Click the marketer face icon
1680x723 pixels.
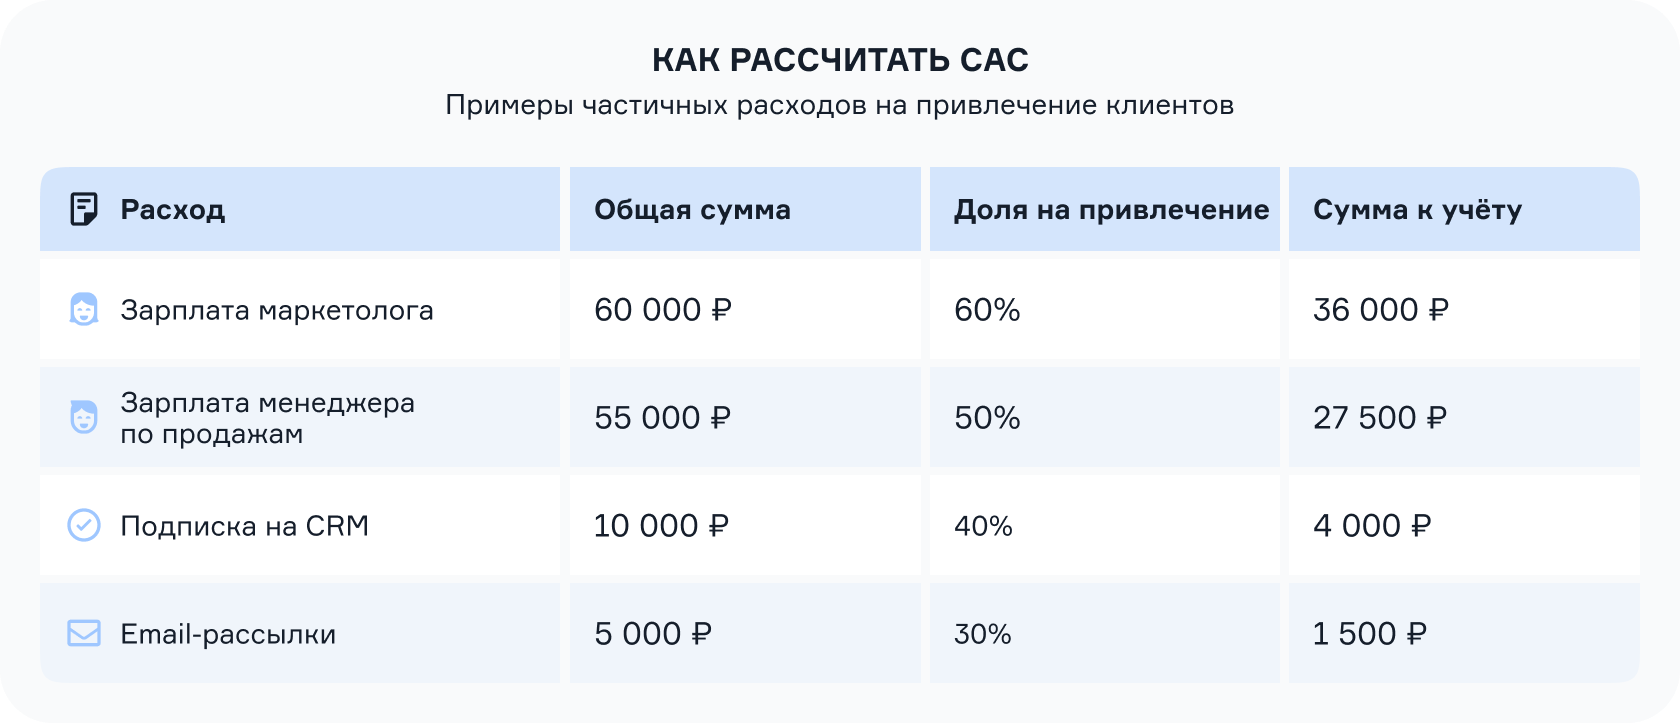click(84, 309)
